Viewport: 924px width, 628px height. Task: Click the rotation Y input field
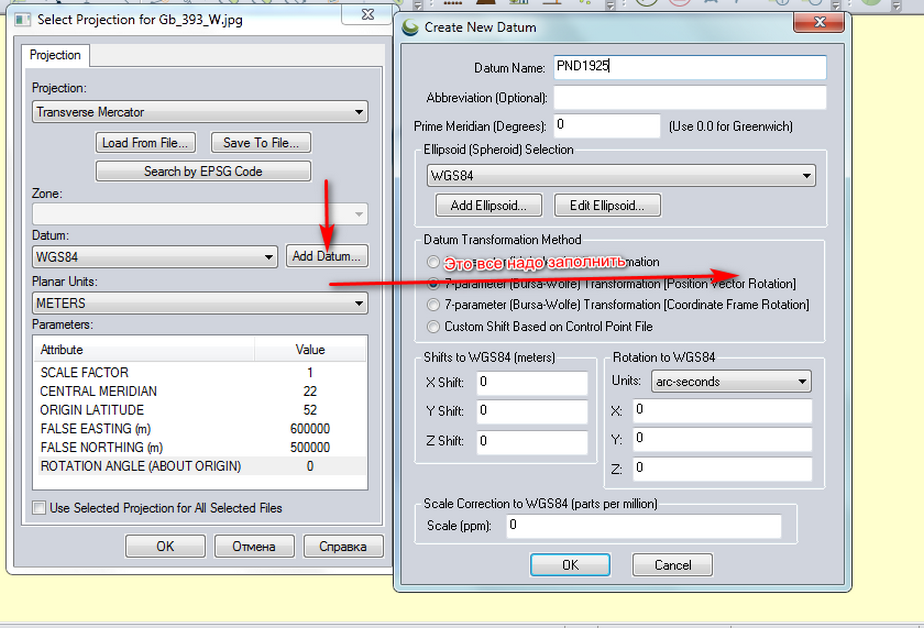click(x=722, y=439)
